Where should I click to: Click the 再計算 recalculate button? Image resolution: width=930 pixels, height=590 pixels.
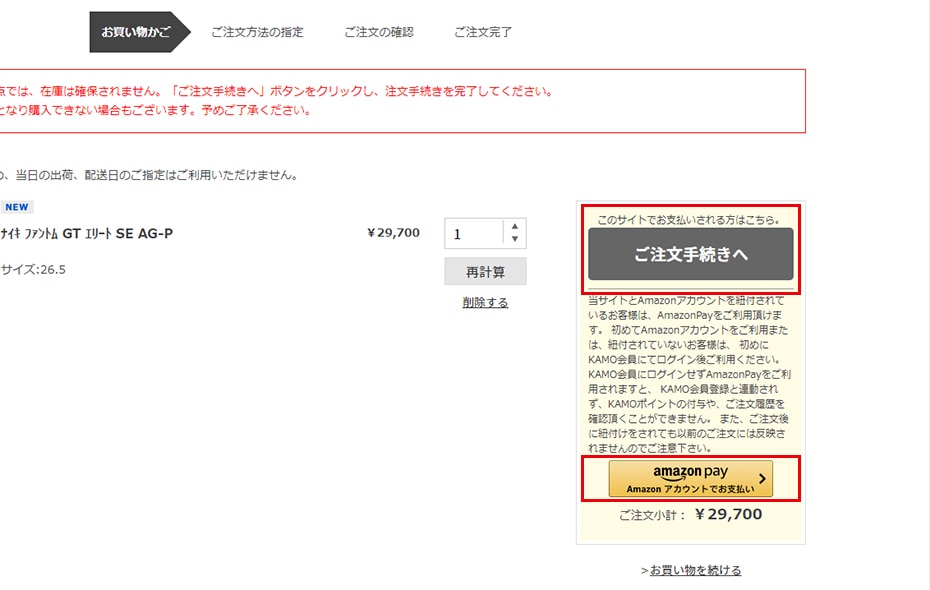pyautogui.click(x=485, y=272)
